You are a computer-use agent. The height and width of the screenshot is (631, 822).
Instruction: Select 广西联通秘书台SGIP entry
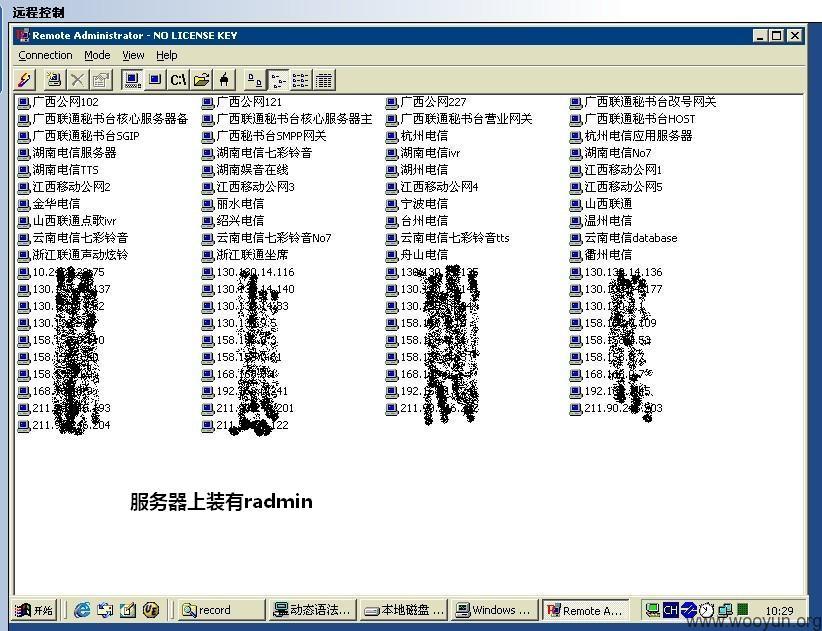click(x=79, y=136)
